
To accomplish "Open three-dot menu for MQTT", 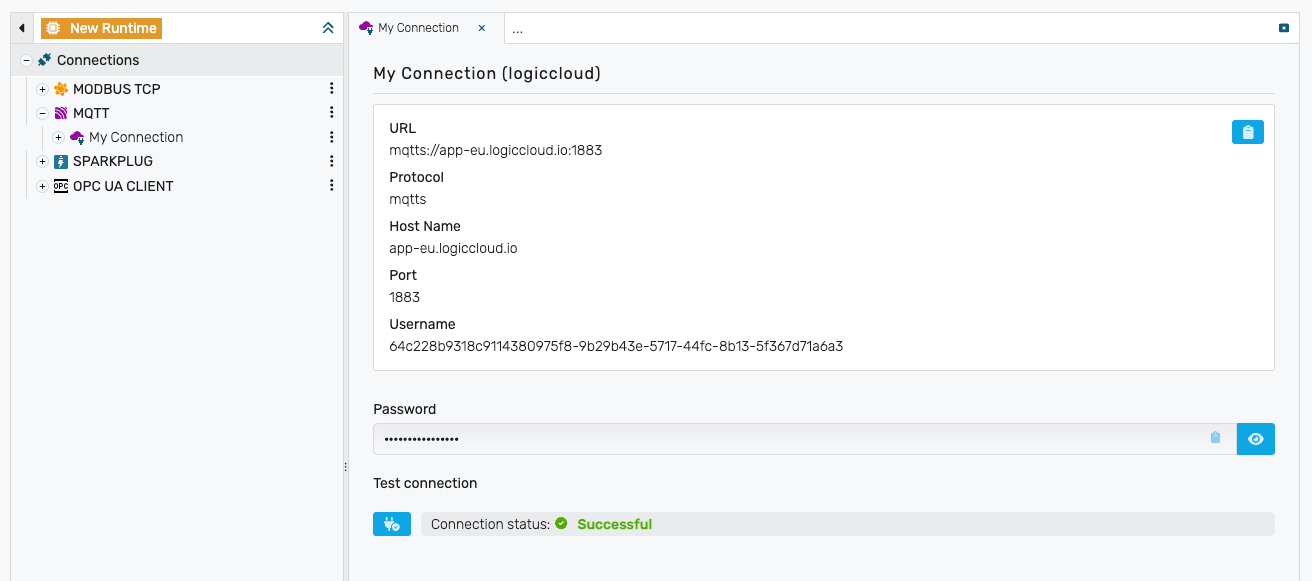I will pyautogui.click(x=332, y=113).
